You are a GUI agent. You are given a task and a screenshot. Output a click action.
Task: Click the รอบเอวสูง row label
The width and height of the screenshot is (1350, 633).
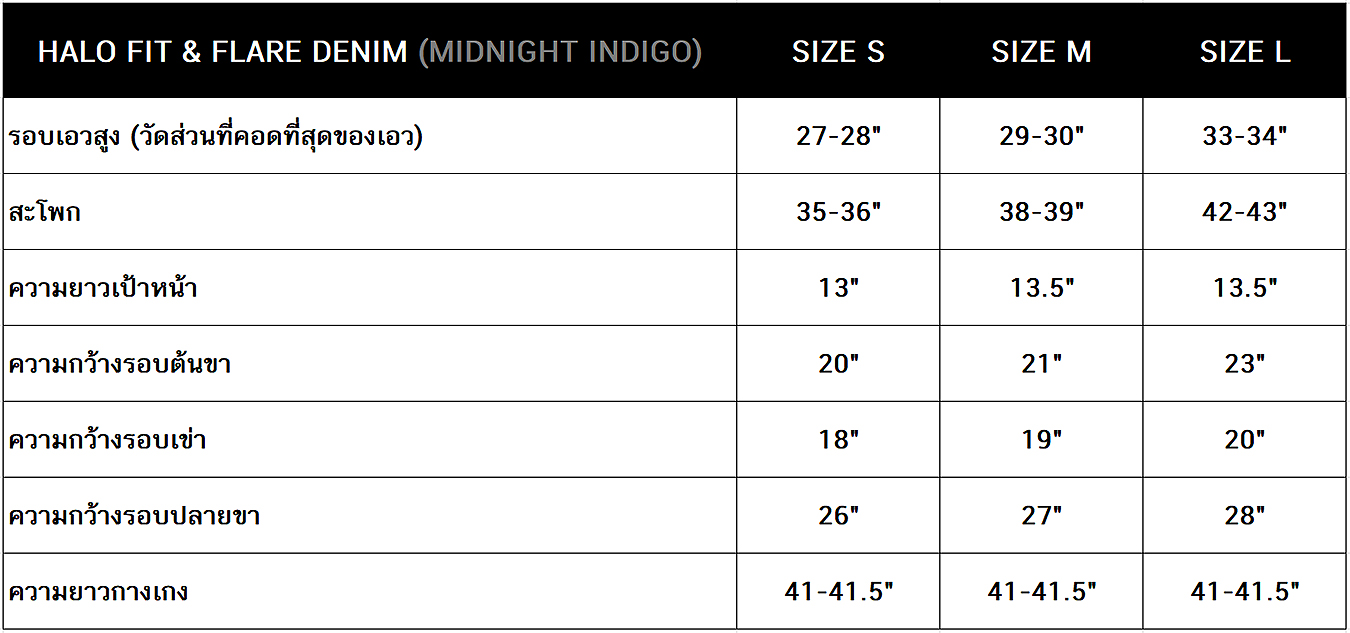[x=216, y=136]
